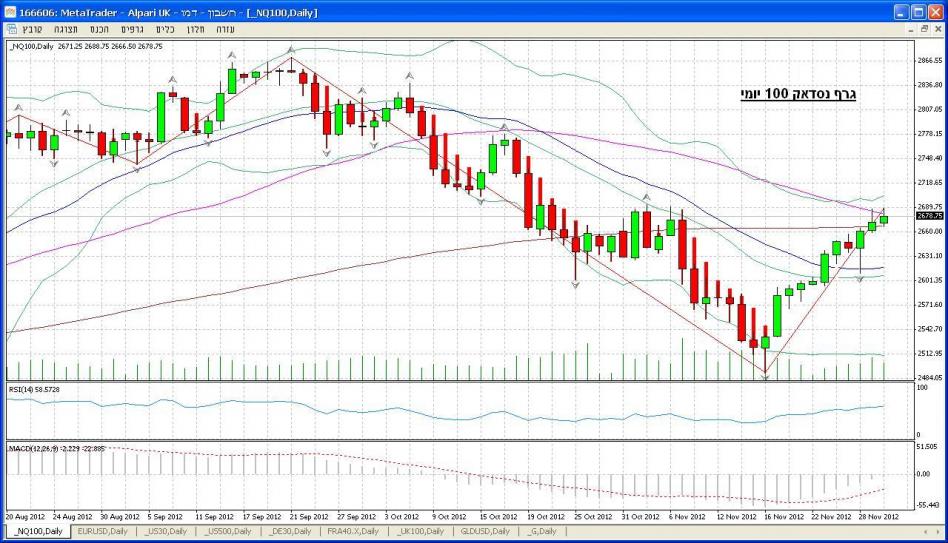Close the inner _NQ100 chart window
The height and width of the screenshot is (543, 948).
(x=936, y=28)
